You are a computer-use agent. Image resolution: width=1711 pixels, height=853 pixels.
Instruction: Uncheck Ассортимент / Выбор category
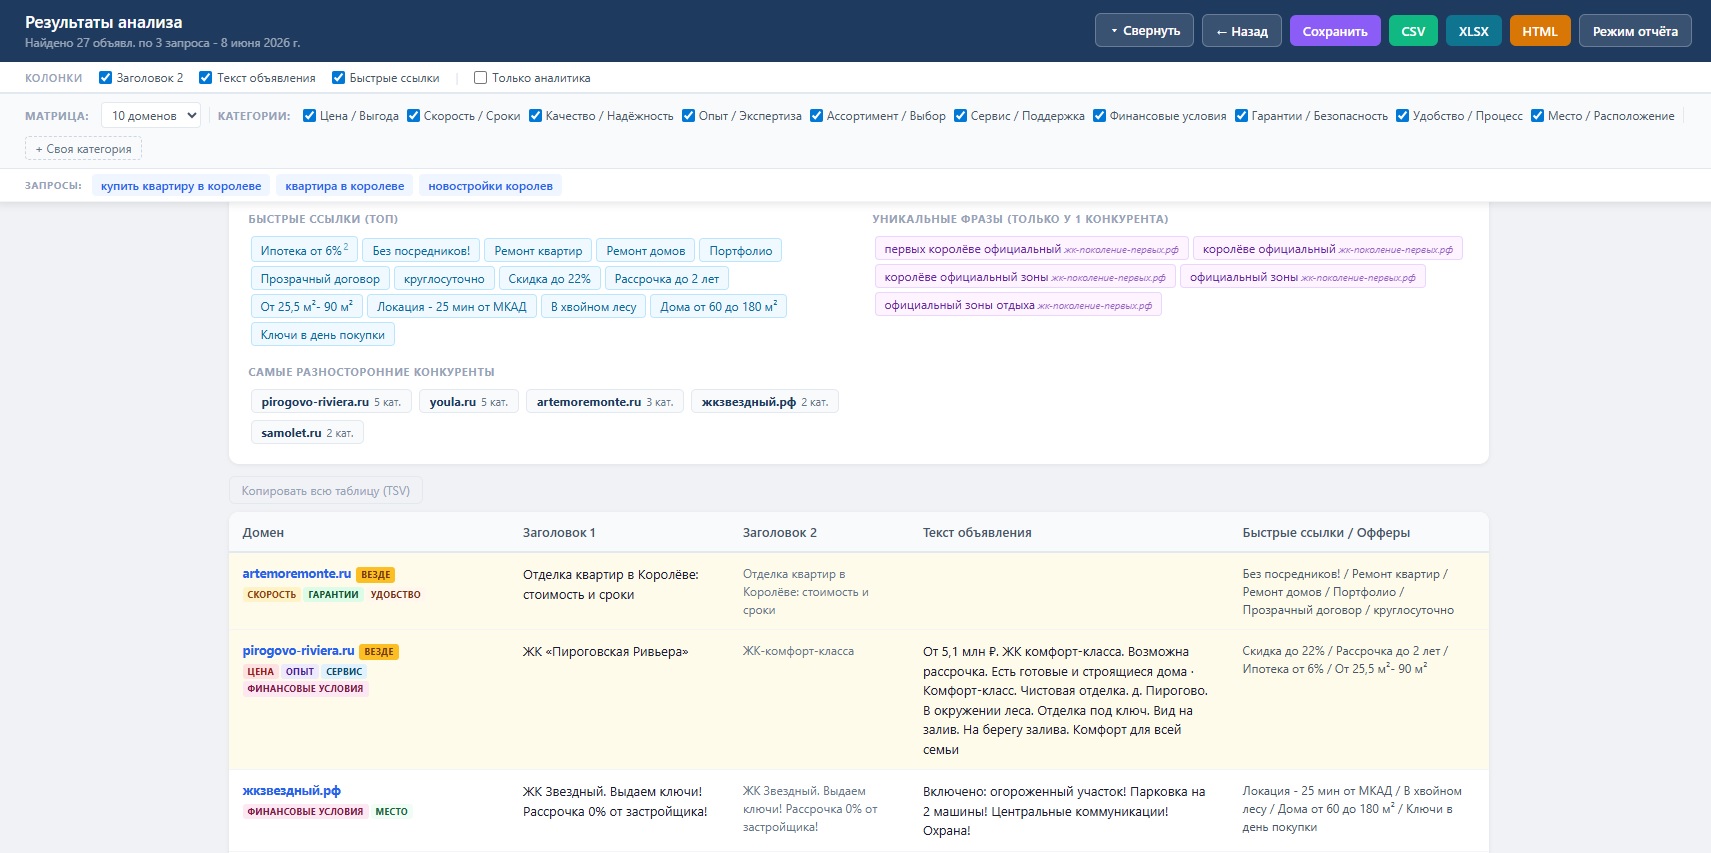tap(816, 116)
